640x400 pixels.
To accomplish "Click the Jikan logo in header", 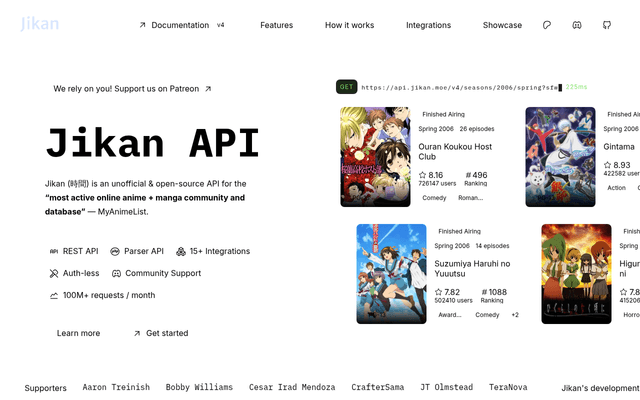I will point(40,24).
